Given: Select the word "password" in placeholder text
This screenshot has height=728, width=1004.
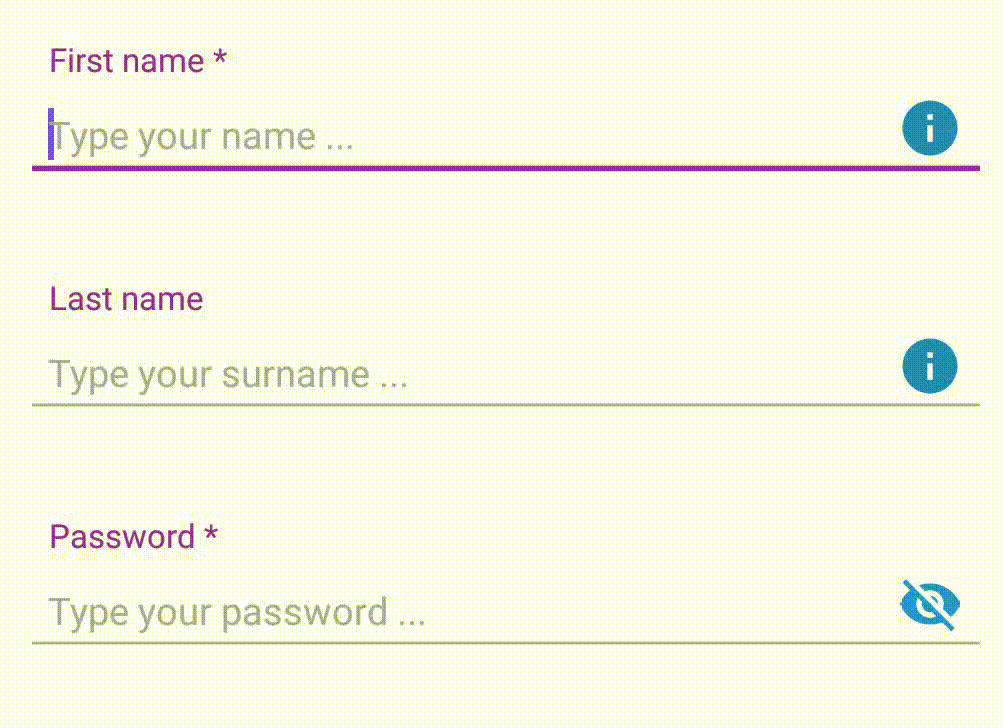Looking at the screenshot, I should click(x=305, y=614).
